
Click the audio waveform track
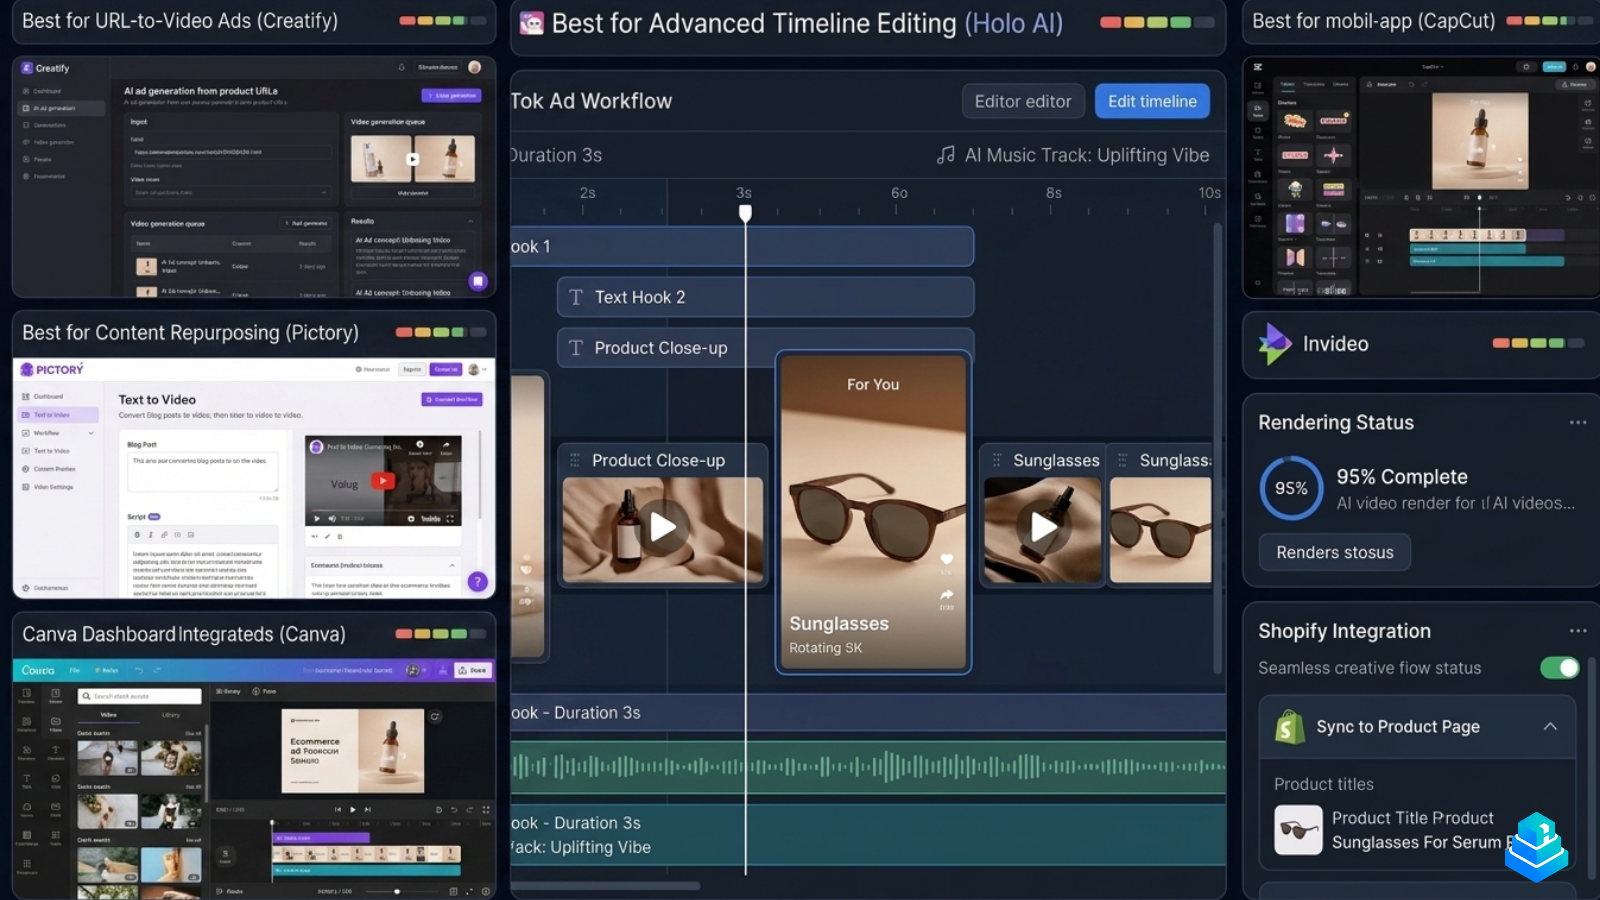pyautogui.click(x=868, y=767)
